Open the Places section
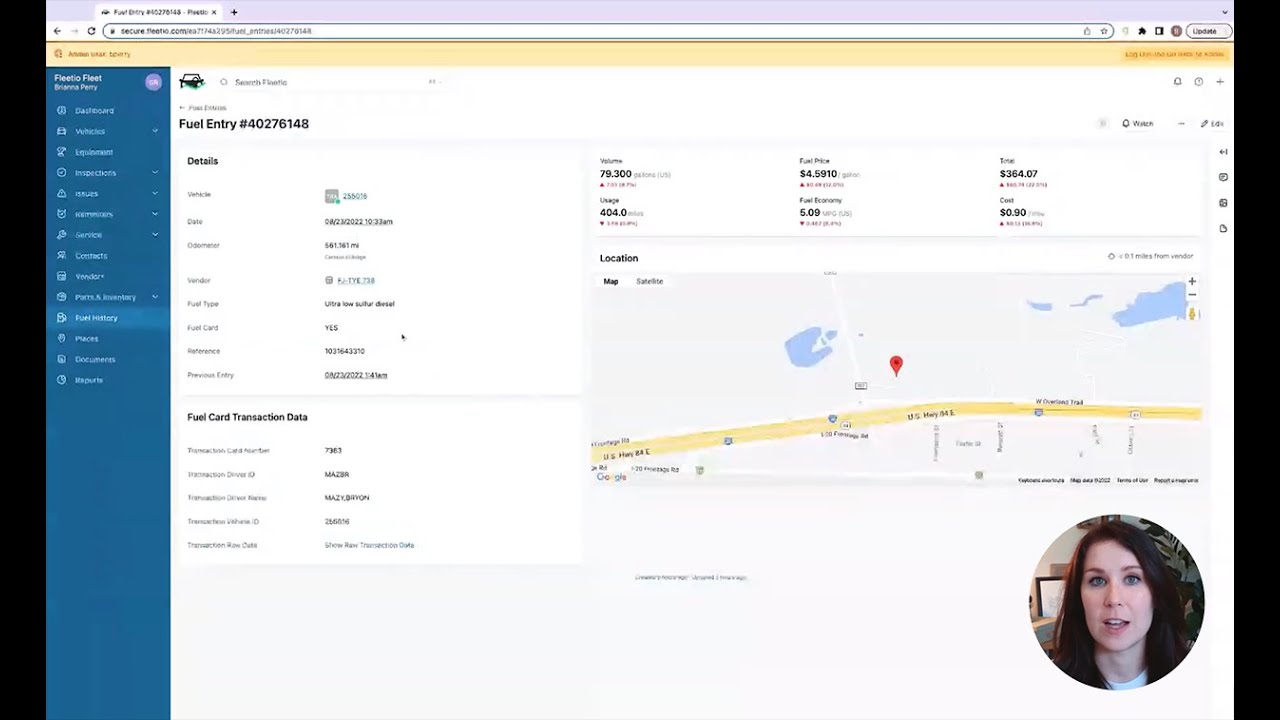1280x720 pixels. pos(86,338)
